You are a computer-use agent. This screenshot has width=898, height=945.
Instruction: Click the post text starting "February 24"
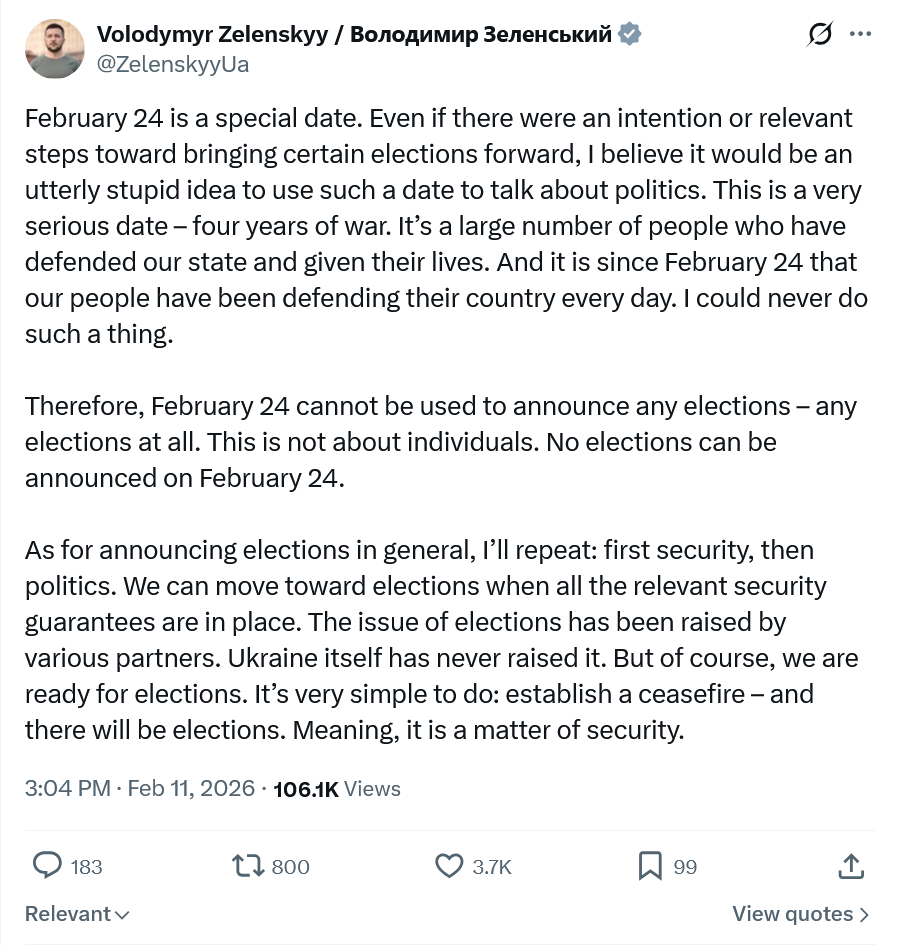440,226
